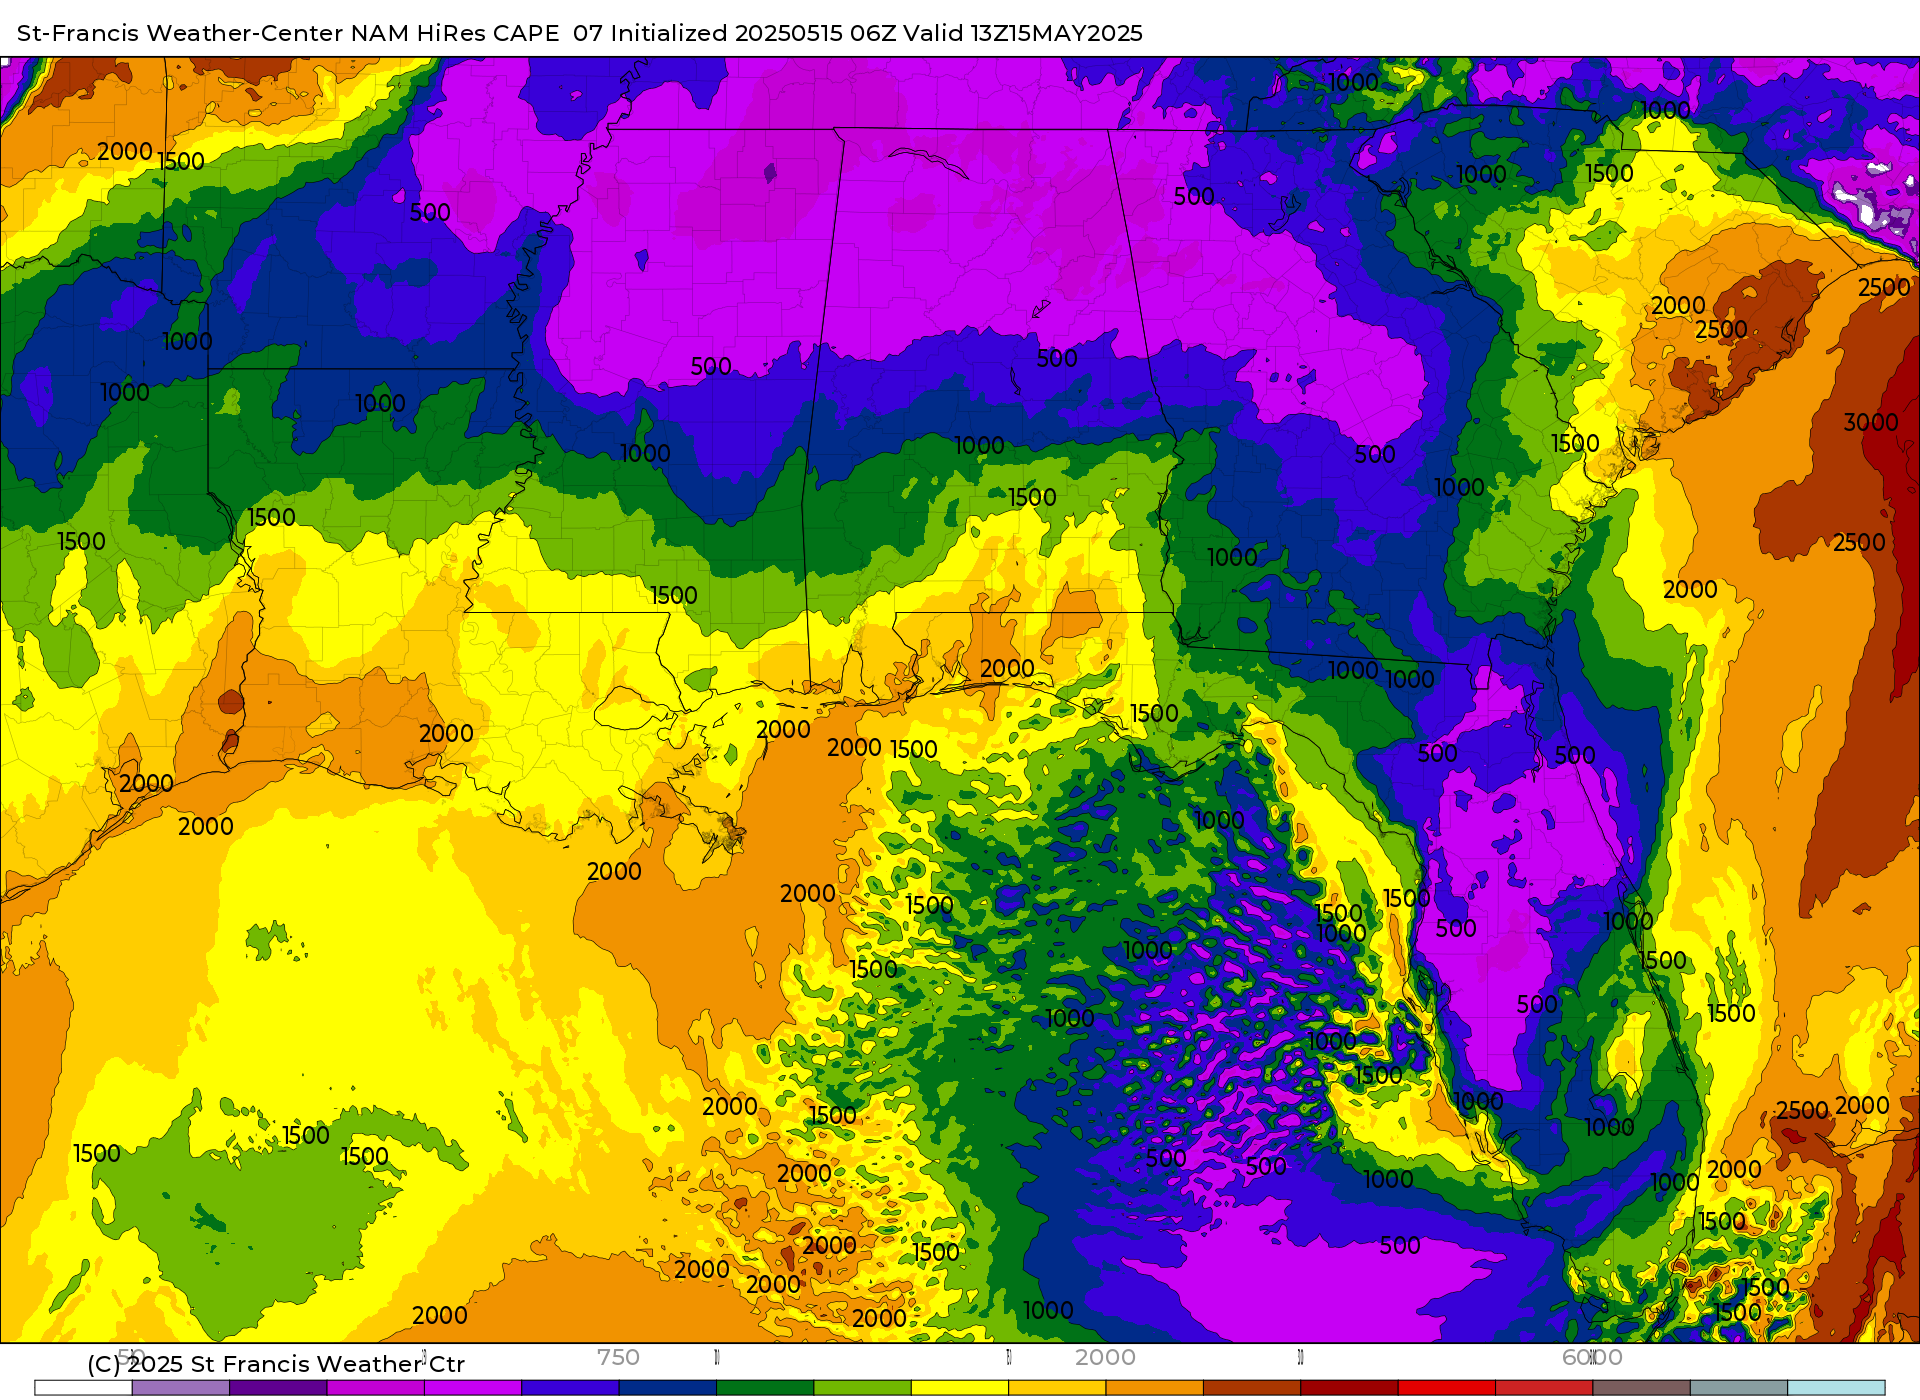Click the gray 750 legend tick label
The height and width of the screenshot is (1400, 1920).
(x=618, y=1357)
